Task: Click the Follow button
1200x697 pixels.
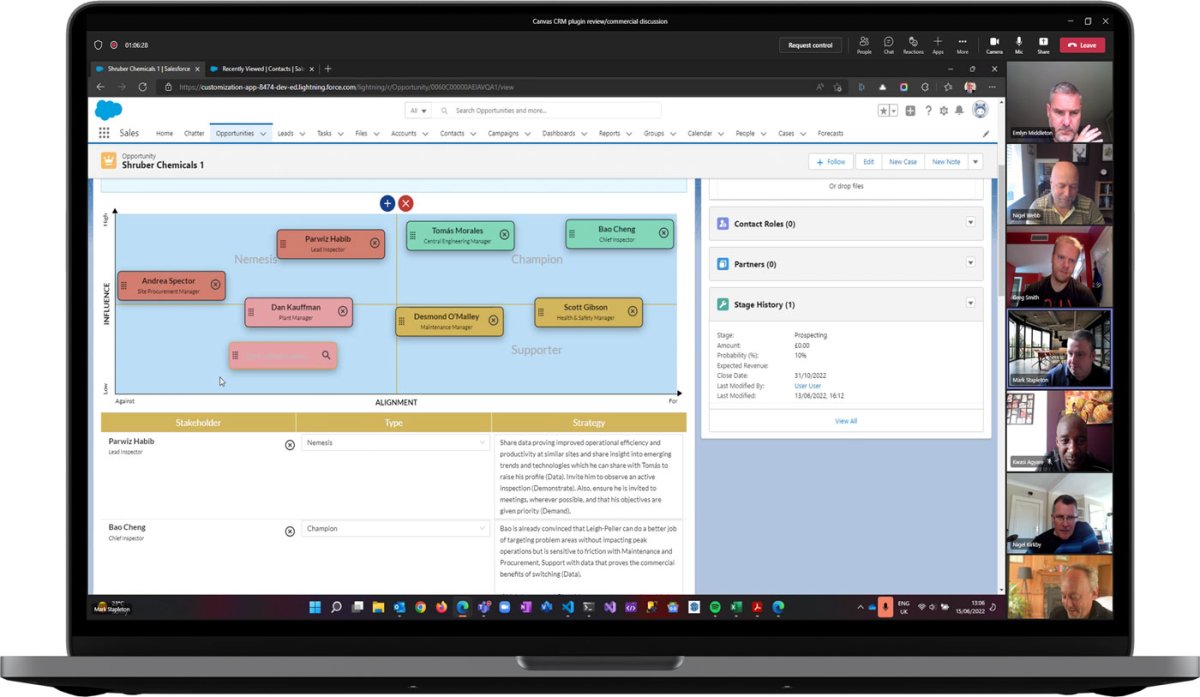Action: pos(830,161)
